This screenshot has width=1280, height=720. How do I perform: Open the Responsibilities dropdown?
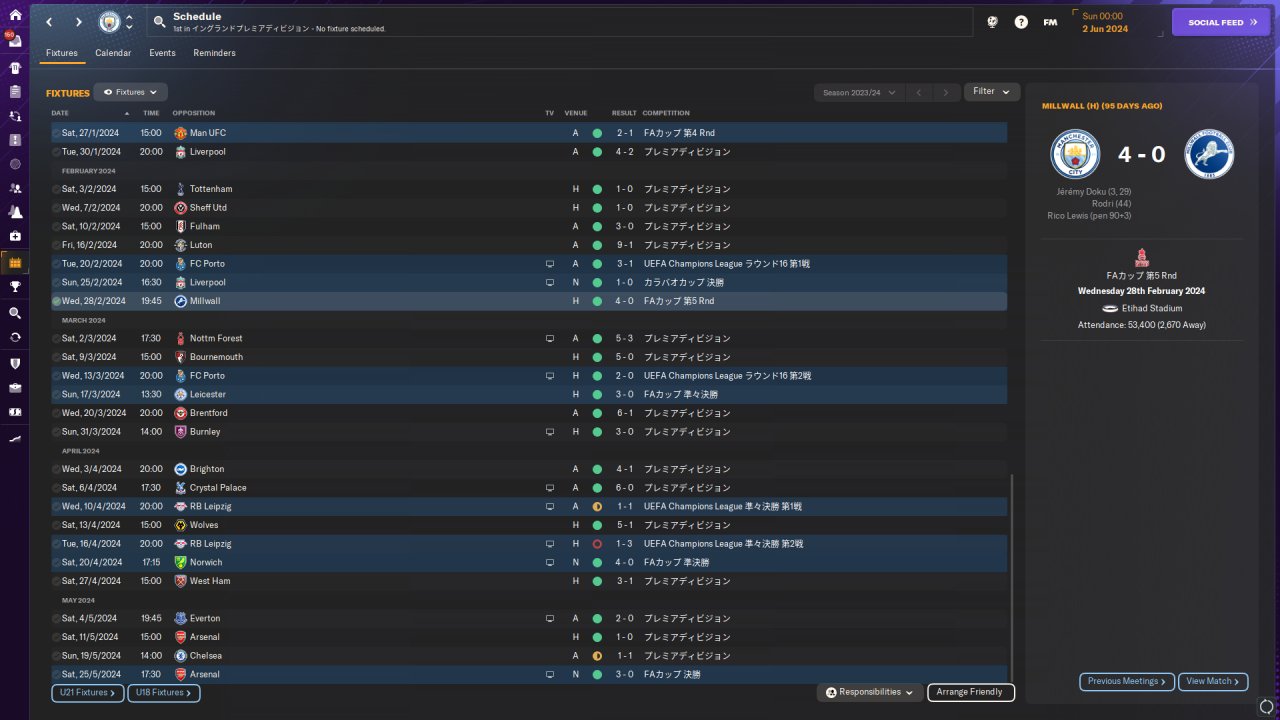pos(869,692)
